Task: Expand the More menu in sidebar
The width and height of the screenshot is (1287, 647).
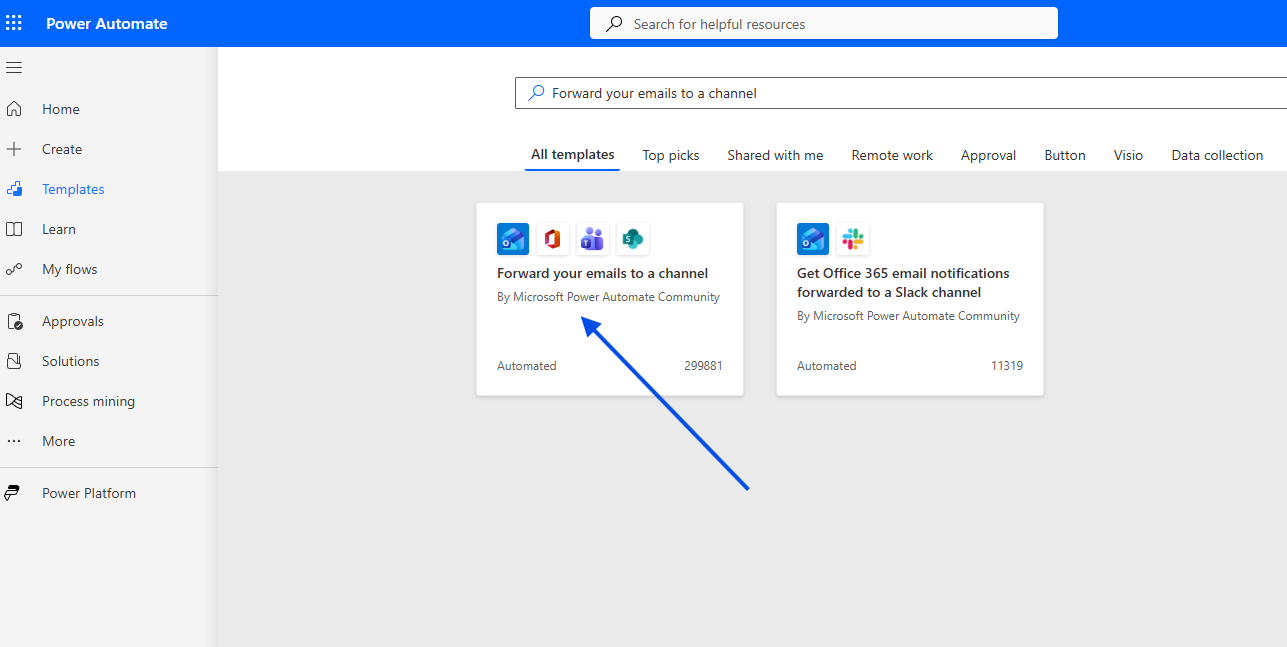Action: 58,441
